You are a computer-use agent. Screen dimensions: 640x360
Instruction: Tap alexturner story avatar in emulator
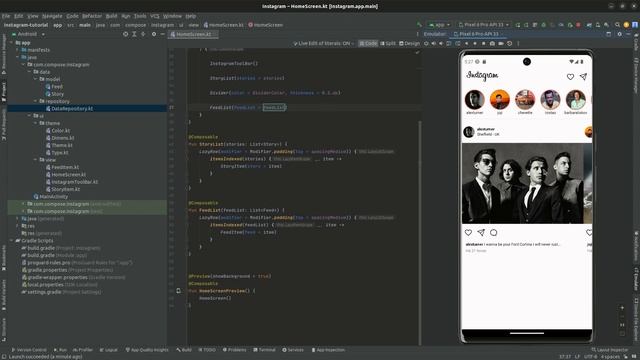475,100
